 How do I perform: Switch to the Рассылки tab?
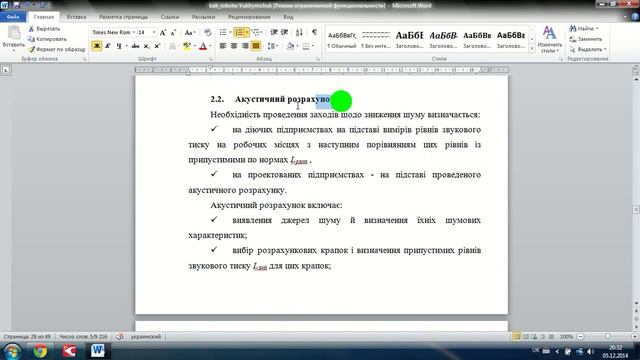(x=203, y=17)
